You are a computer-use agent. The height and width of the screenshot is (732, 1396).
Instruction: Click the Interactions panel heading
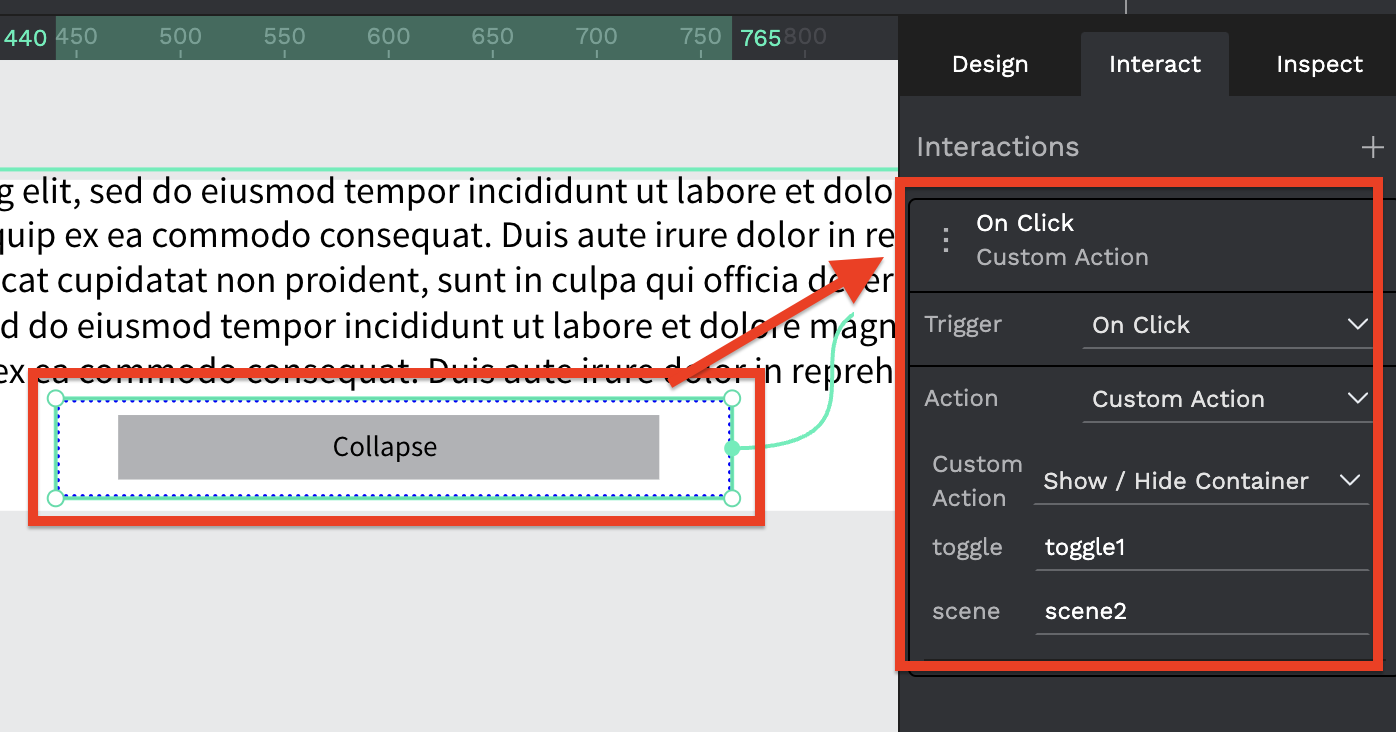pos(997,147)
